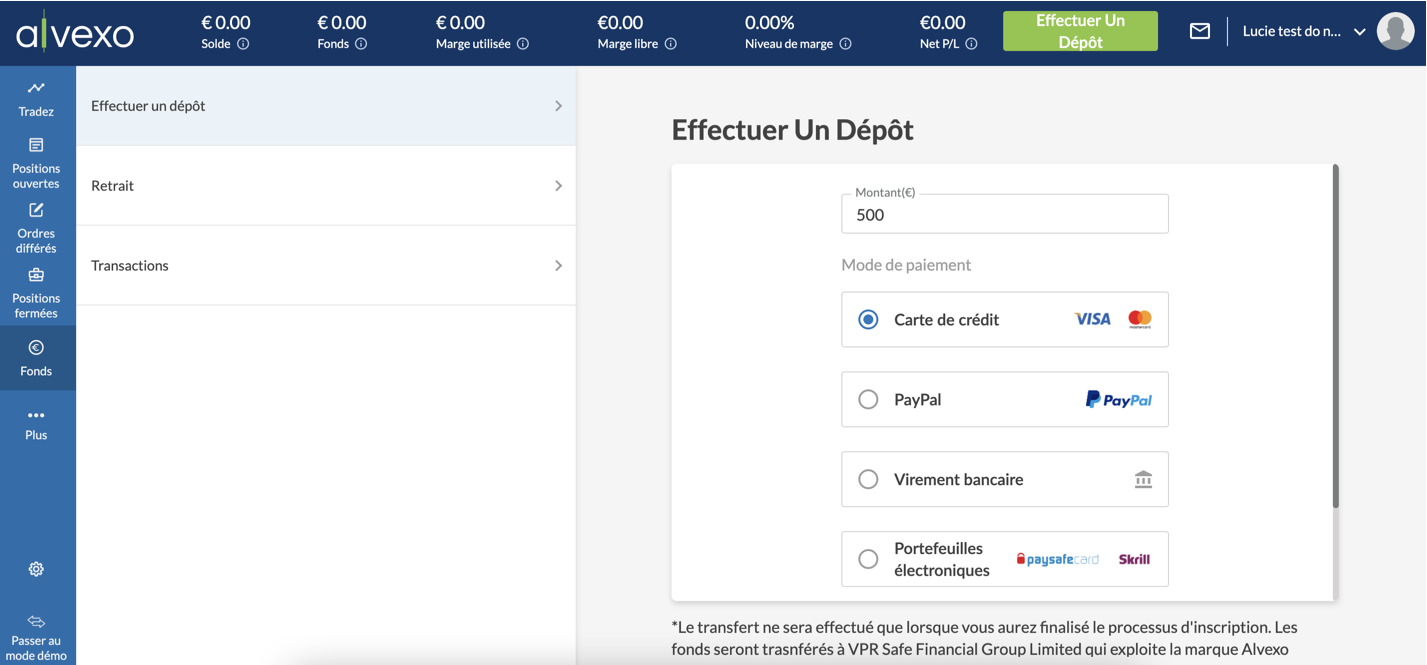
Task: Click the Montant amount input field
Action: coord(1004,215)
